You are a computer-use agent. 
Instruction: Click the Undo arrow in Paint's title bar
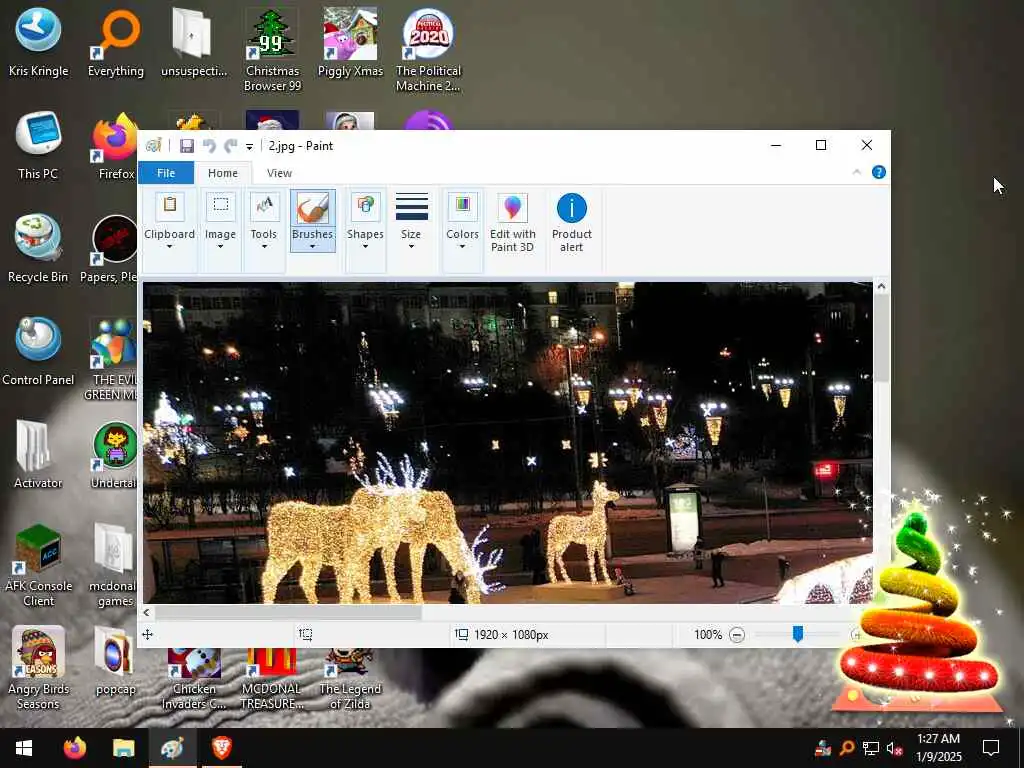coord(209,146)
